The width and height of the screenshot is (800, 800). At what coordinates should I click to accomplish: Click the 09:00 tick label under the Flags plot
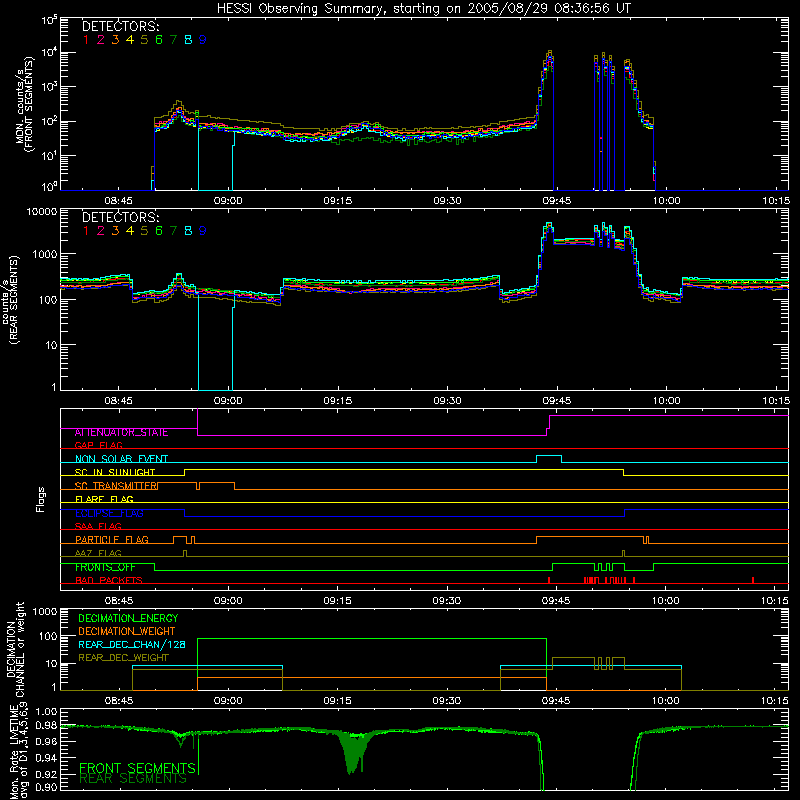coord(228,601)
